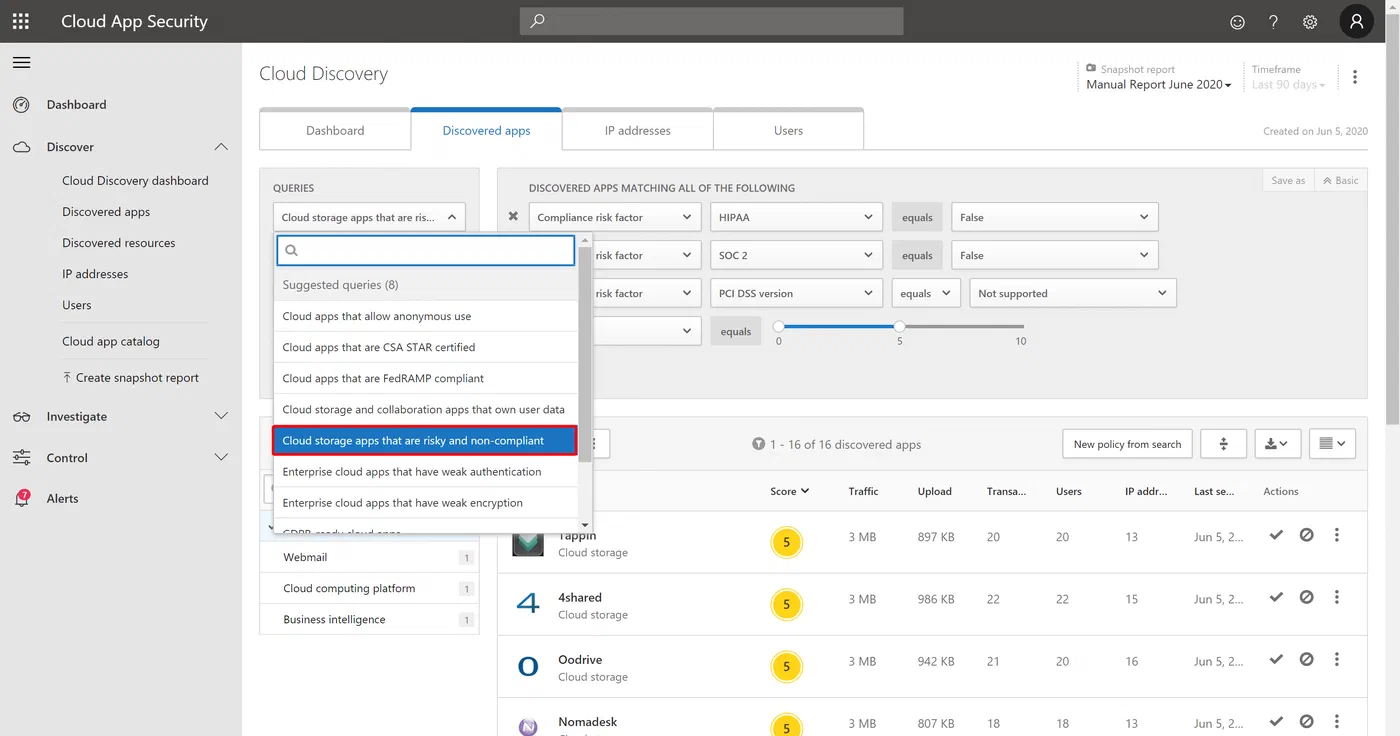The height and width of the screenshot is (736, 1400).
Task: Open the HIPAA compliance field dropdown
Action: tap(796, 217)
